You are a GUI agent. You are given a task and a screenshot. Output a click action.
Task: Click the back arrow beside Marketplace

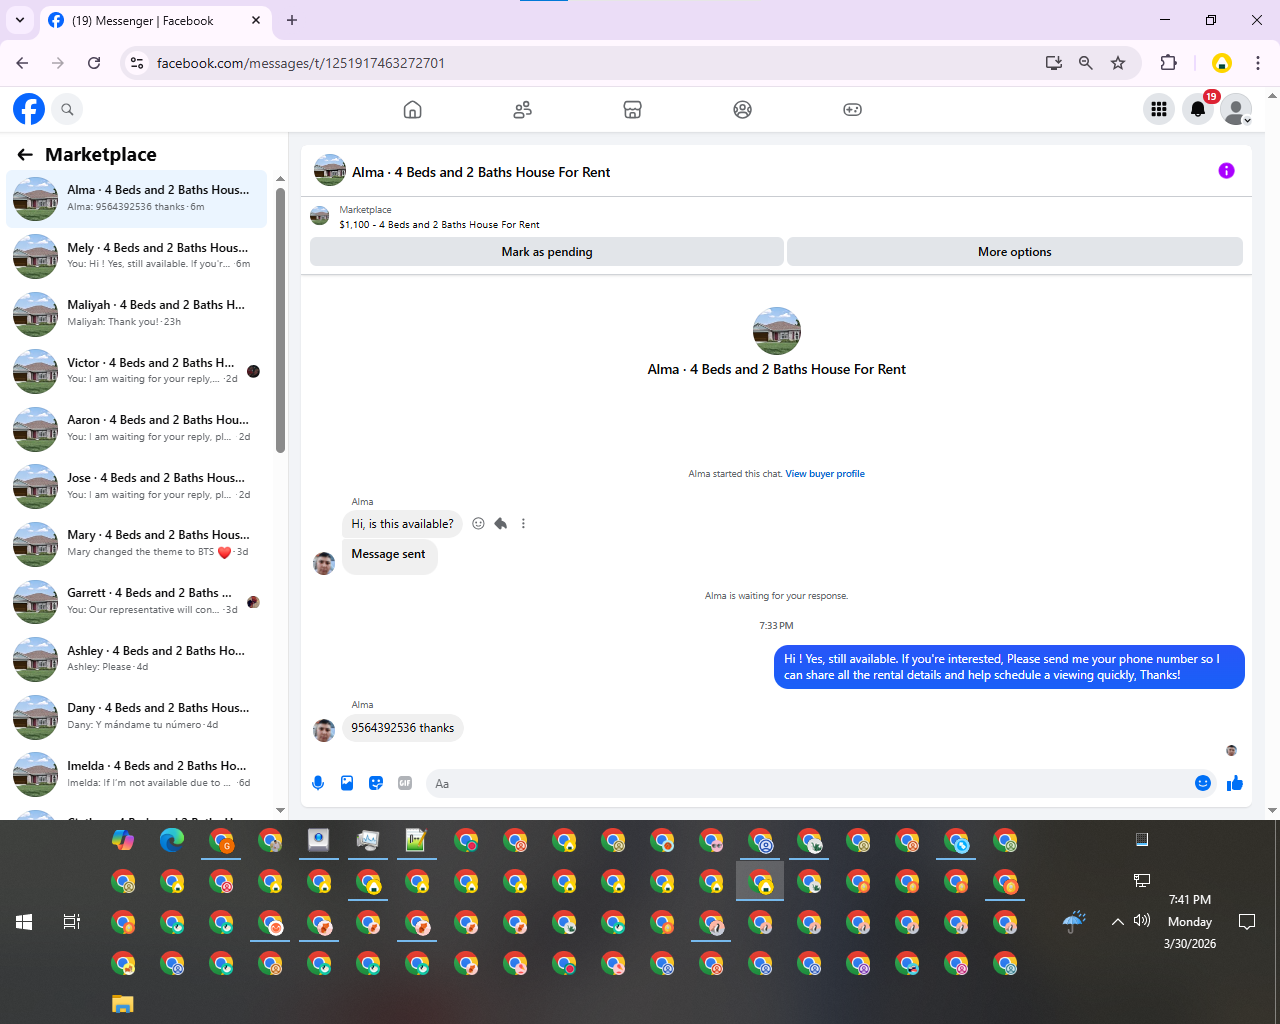click(25, 154)
